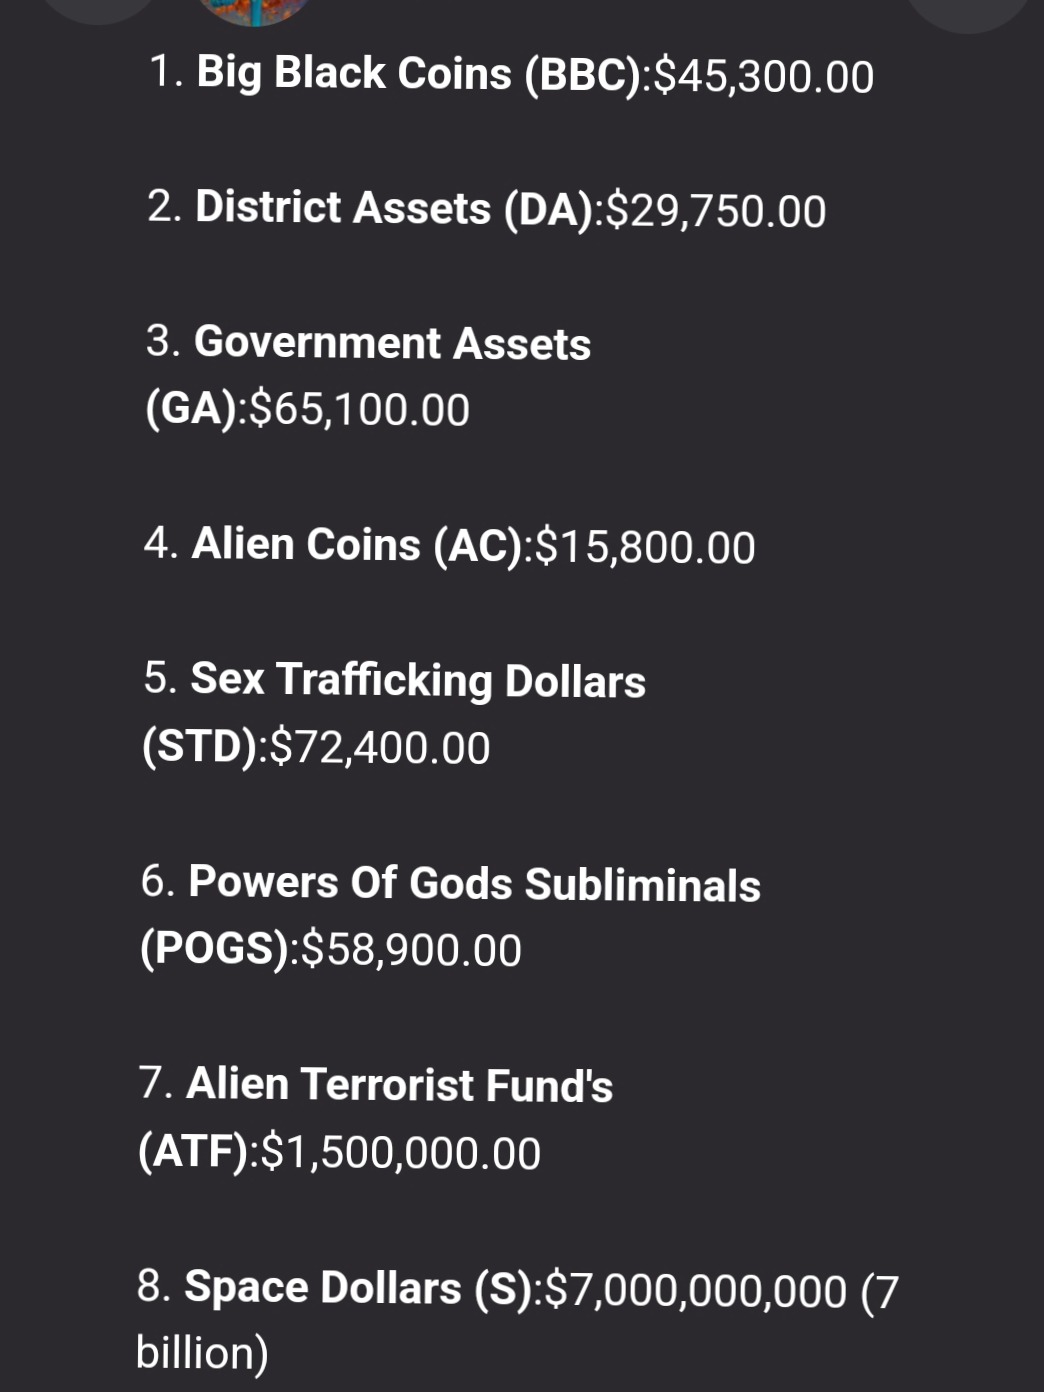The height and width of the screenshot is (1392, 1044).
Task: Click the $7,000,000,000 amount
Action: coord(696,1290)
